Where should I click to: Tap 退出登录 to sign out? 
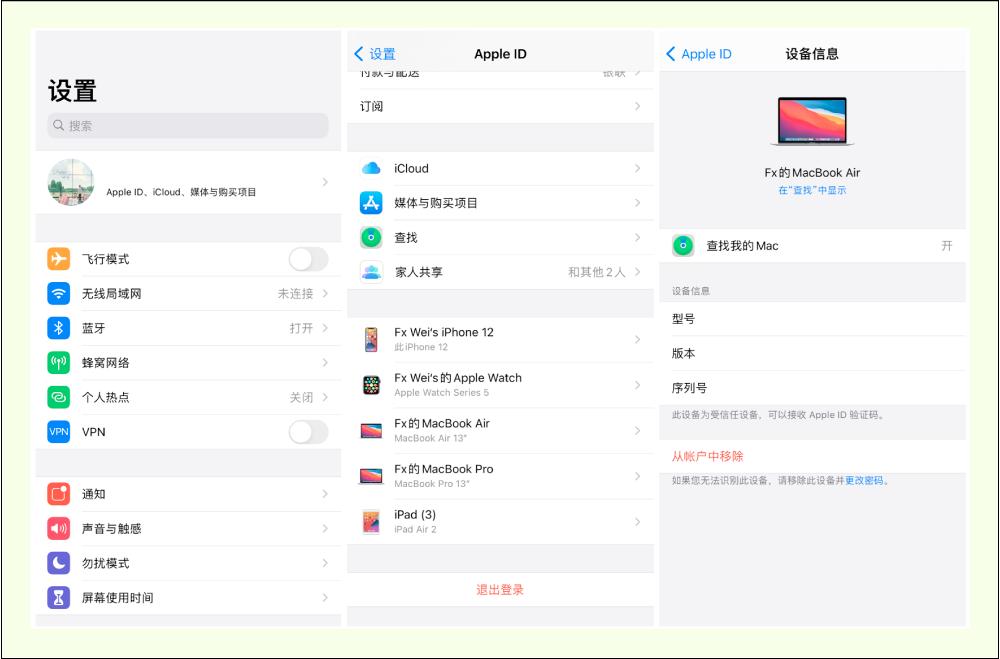(503, 589)
